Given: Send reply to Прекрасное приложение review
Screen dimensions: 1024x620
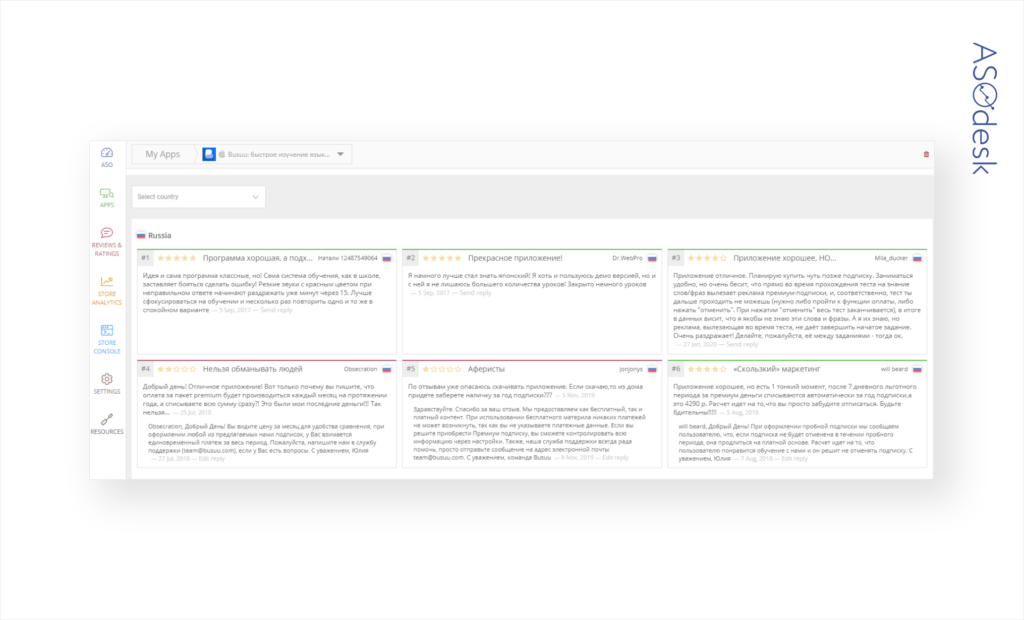Looking at the screenshot, I should (475, 293).
